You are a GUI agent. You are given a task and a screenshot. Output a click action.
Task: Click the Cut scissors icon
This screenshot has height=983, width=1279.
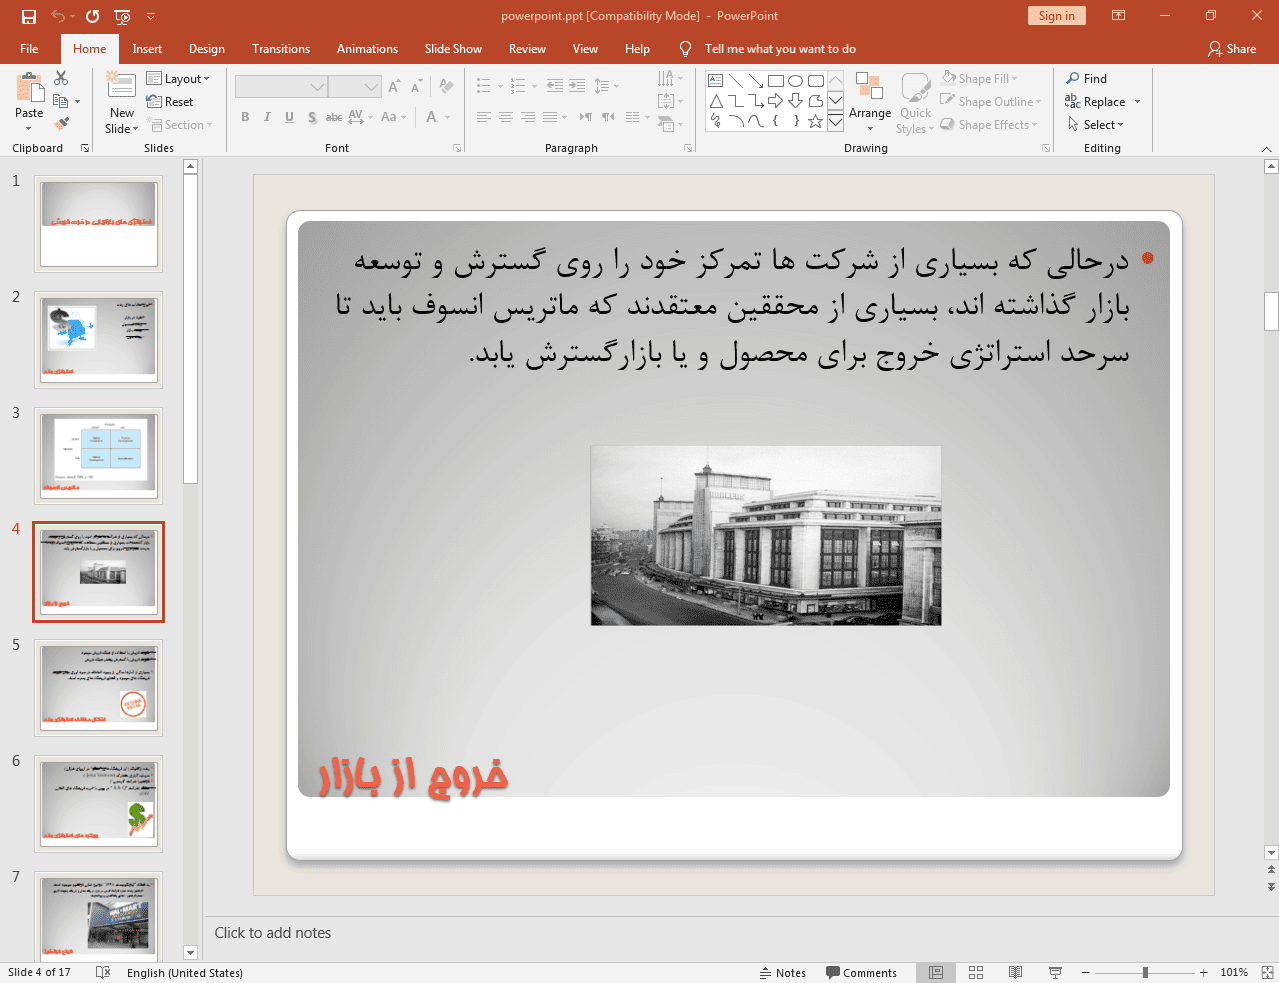click(61, 78)
